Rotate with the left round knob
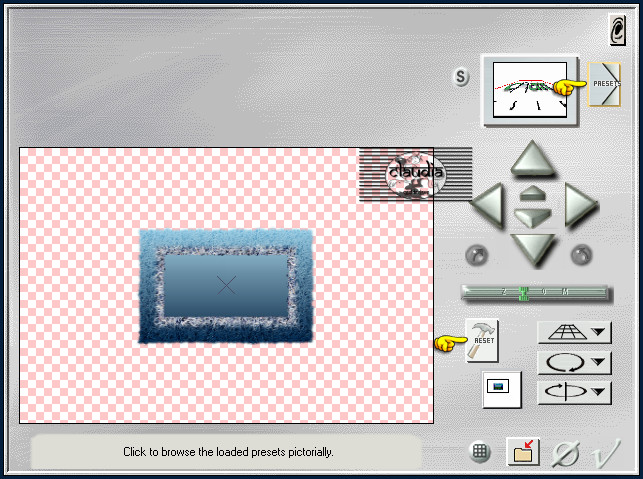Screen dimensions: 643x479 (477, 255)
